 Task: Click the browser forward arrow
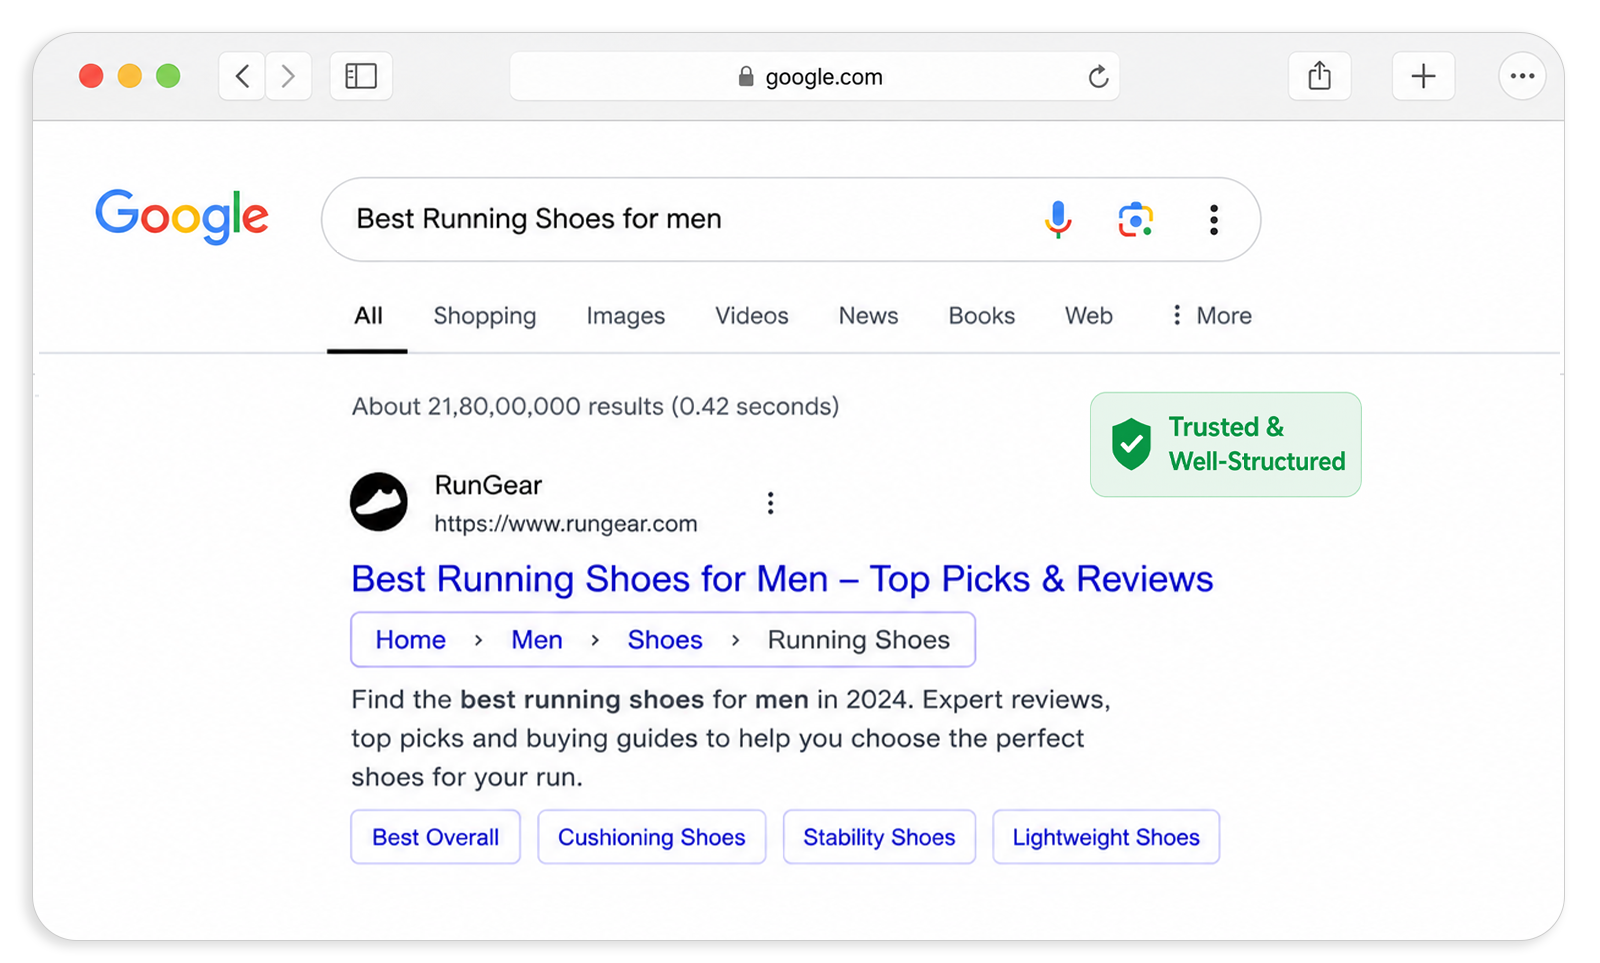(288, 76)
